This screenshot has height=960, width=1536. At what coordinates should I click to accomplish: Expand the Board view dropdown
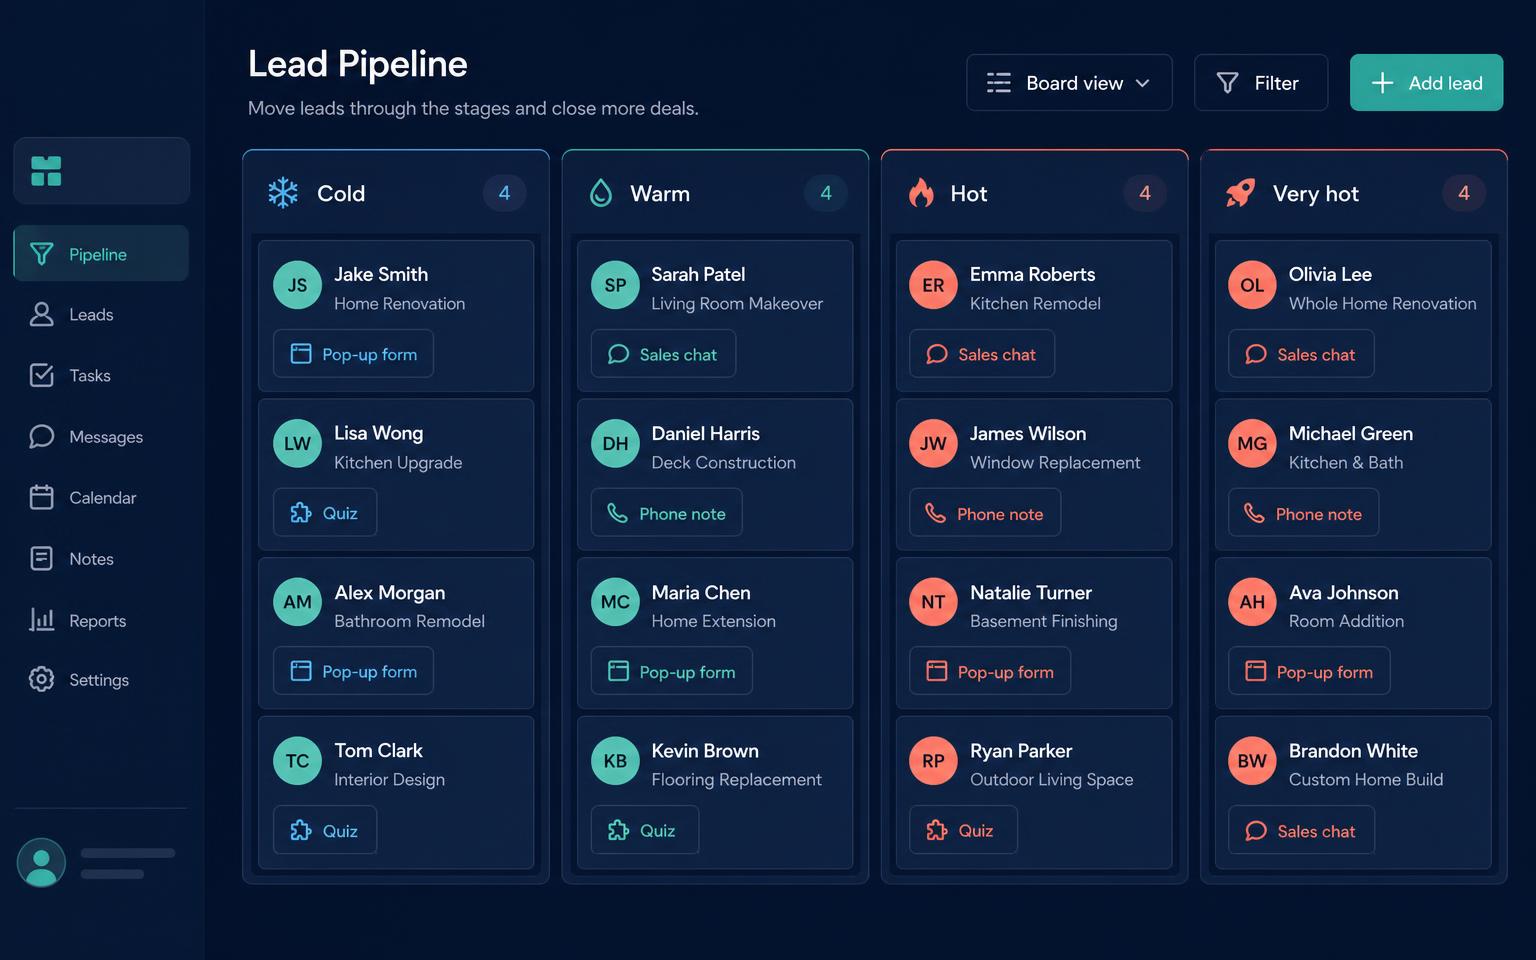(1069, 83)
